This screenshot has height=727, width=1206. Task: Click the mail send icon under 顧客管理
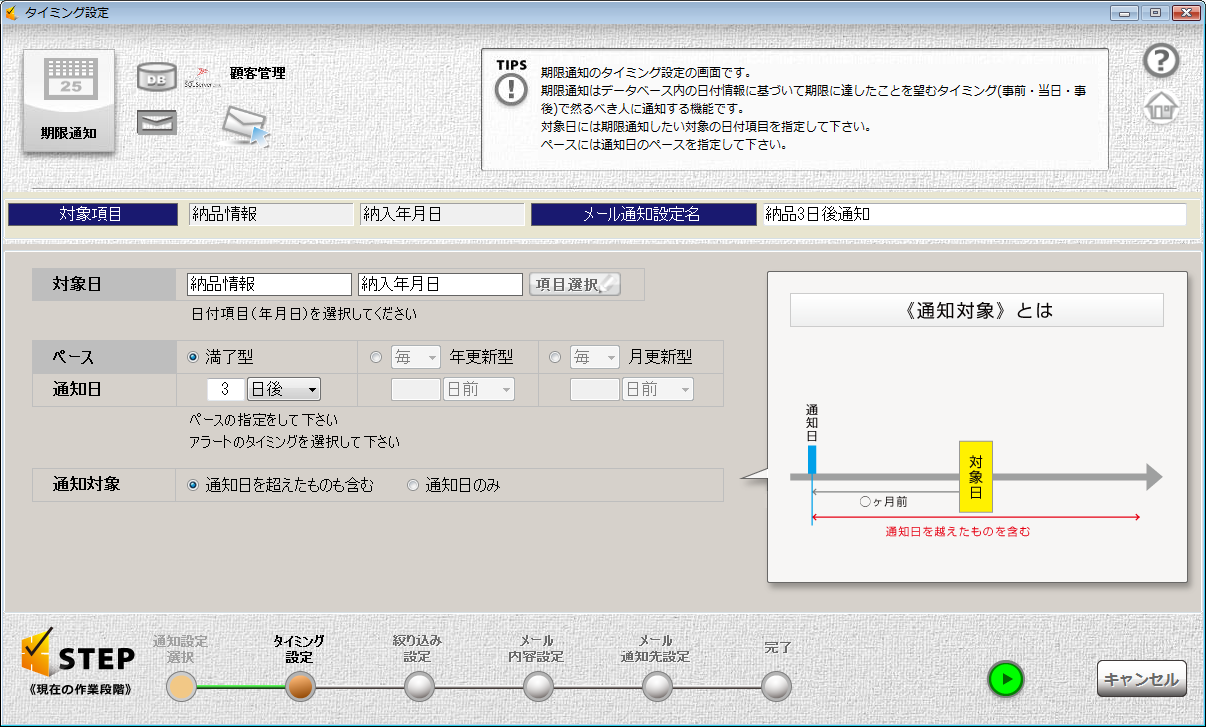[245, 126]
